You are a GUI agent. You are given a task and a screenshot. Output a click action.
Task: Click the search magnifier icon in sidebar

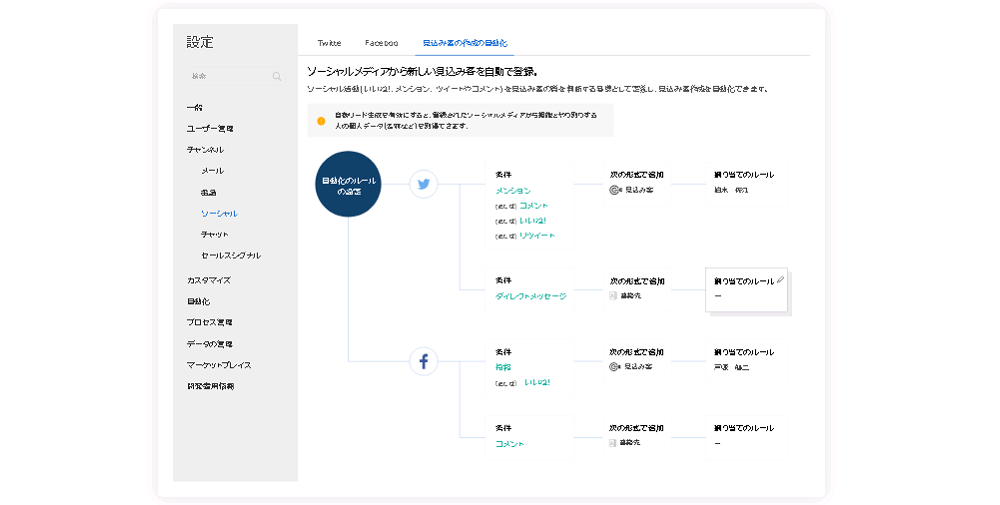pyautogui.click(x=277, y=77)
